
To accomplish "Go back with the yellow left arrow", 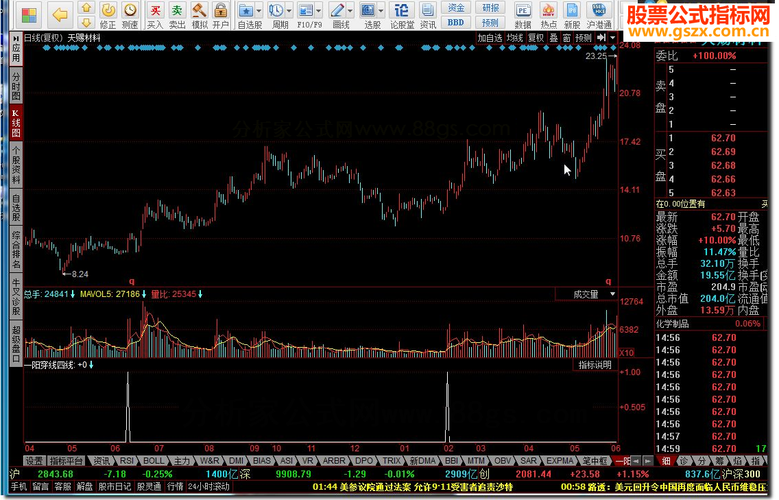I will tap(60, 15).
